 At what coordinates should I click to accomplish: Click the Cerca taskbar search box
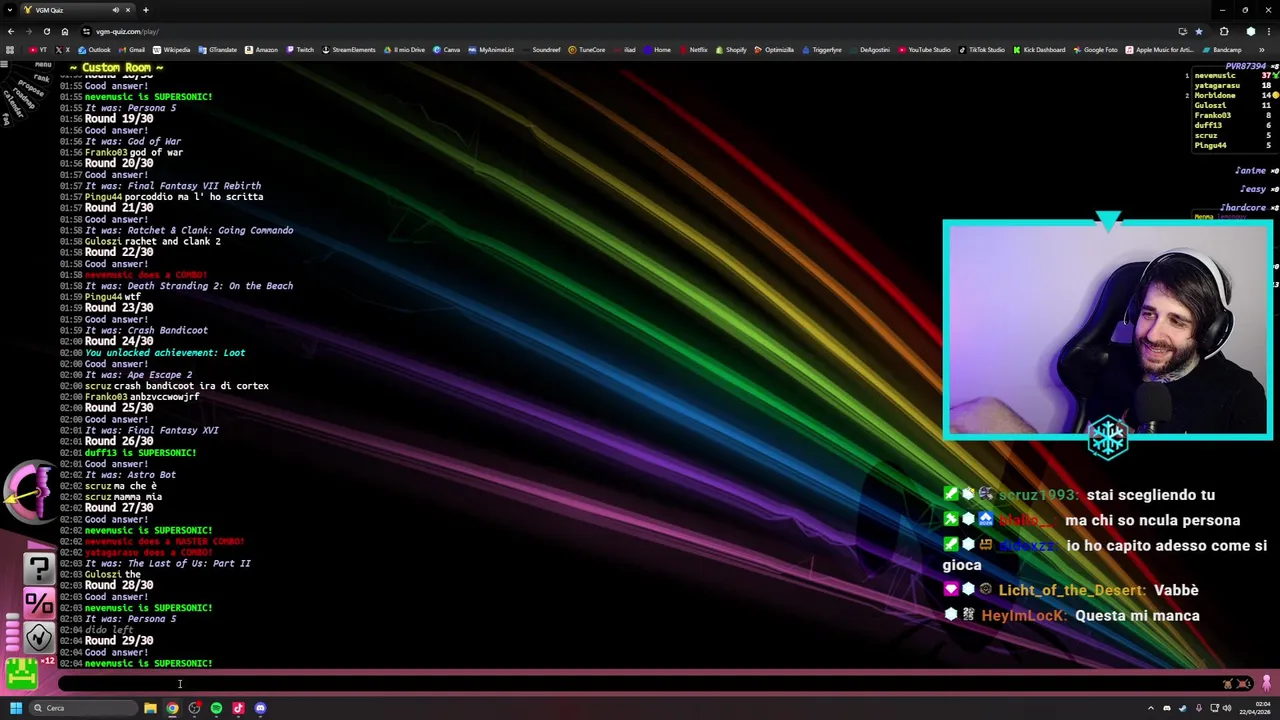point(83,708)
